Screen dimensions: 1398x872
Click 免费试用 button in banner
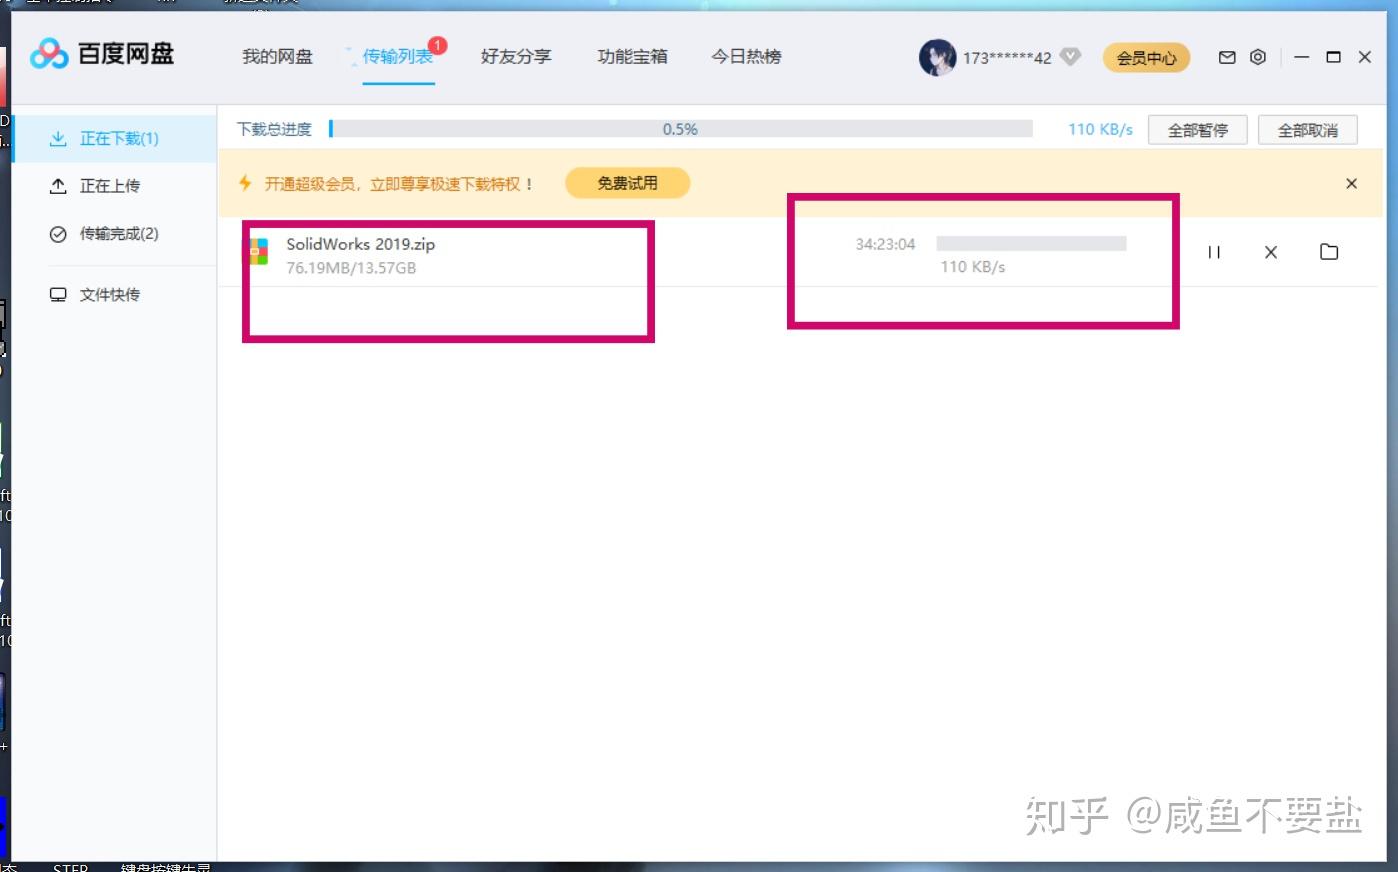(628, 183)
